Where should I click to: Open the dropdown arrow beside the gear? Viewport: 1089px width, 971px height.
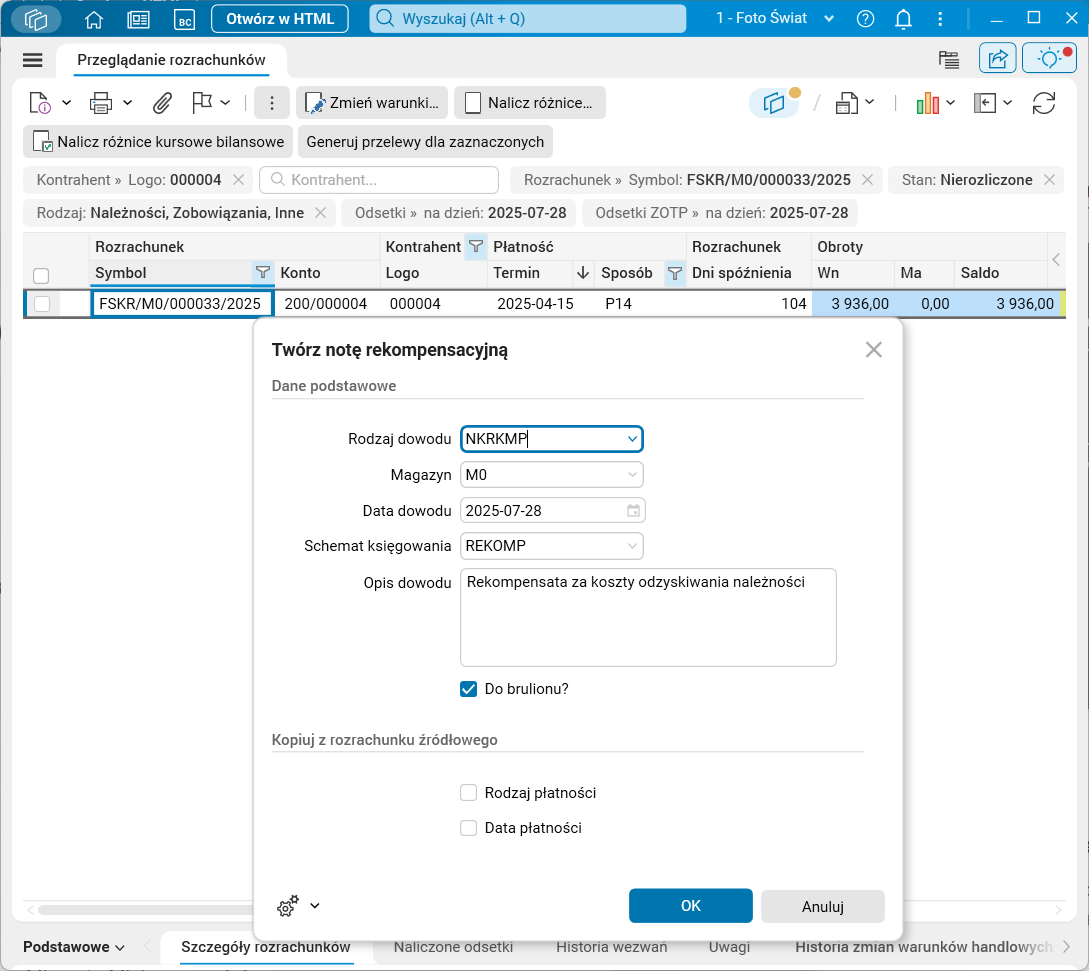[x=315, y=906]
